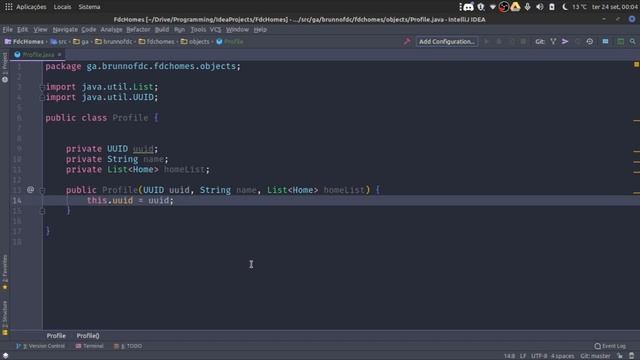Open the Analyze menu
The height and width of the screenshot is (360, 640).
click(111, 29)
